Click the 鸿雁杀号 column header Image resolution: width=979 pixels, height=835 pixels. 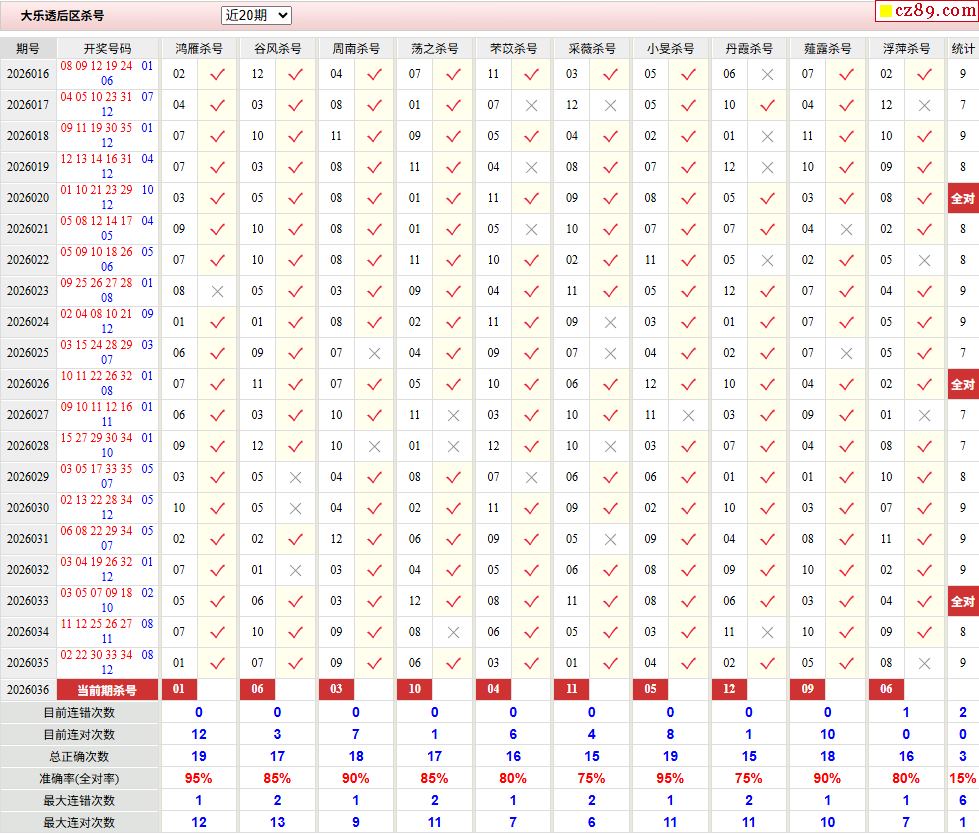pyautogui.click(x=198, y=48)
